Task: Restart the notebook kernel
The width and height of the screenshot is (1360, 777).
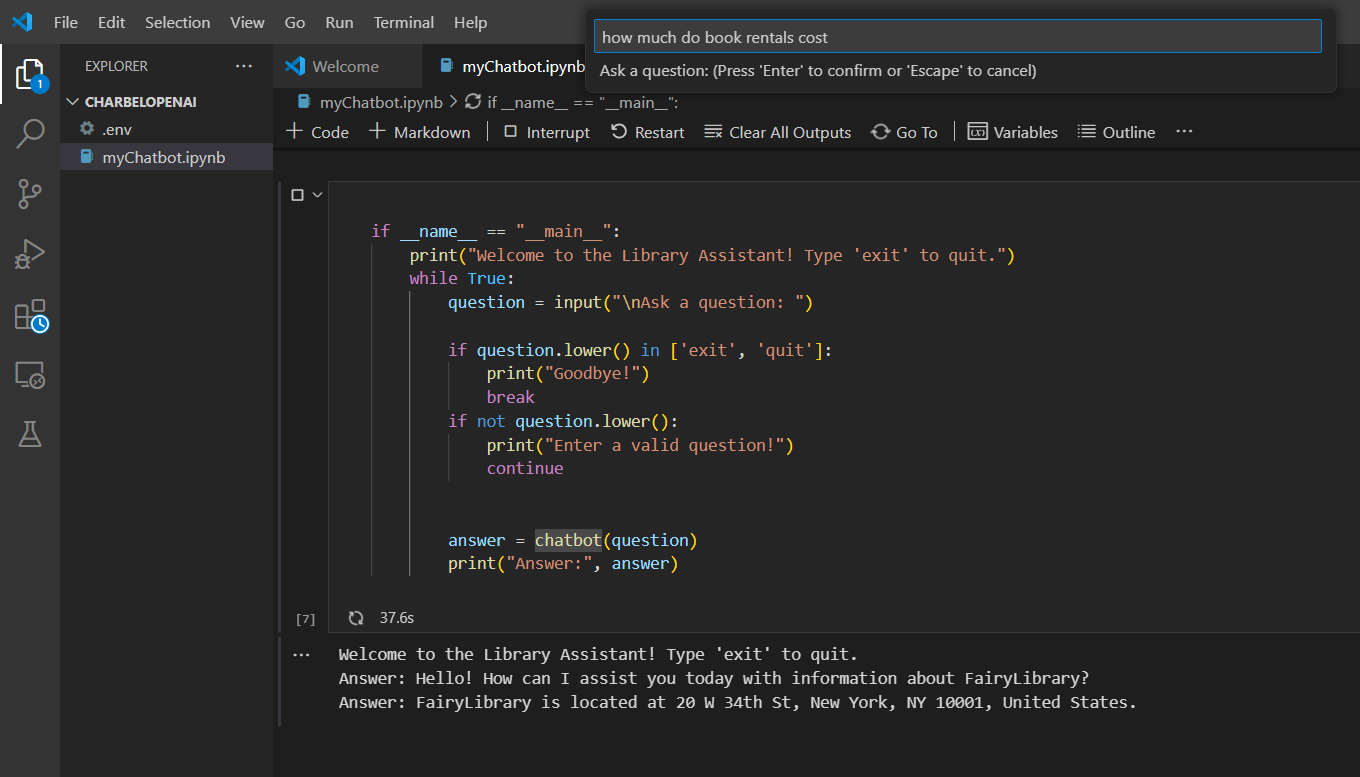Action: point(648,132)
